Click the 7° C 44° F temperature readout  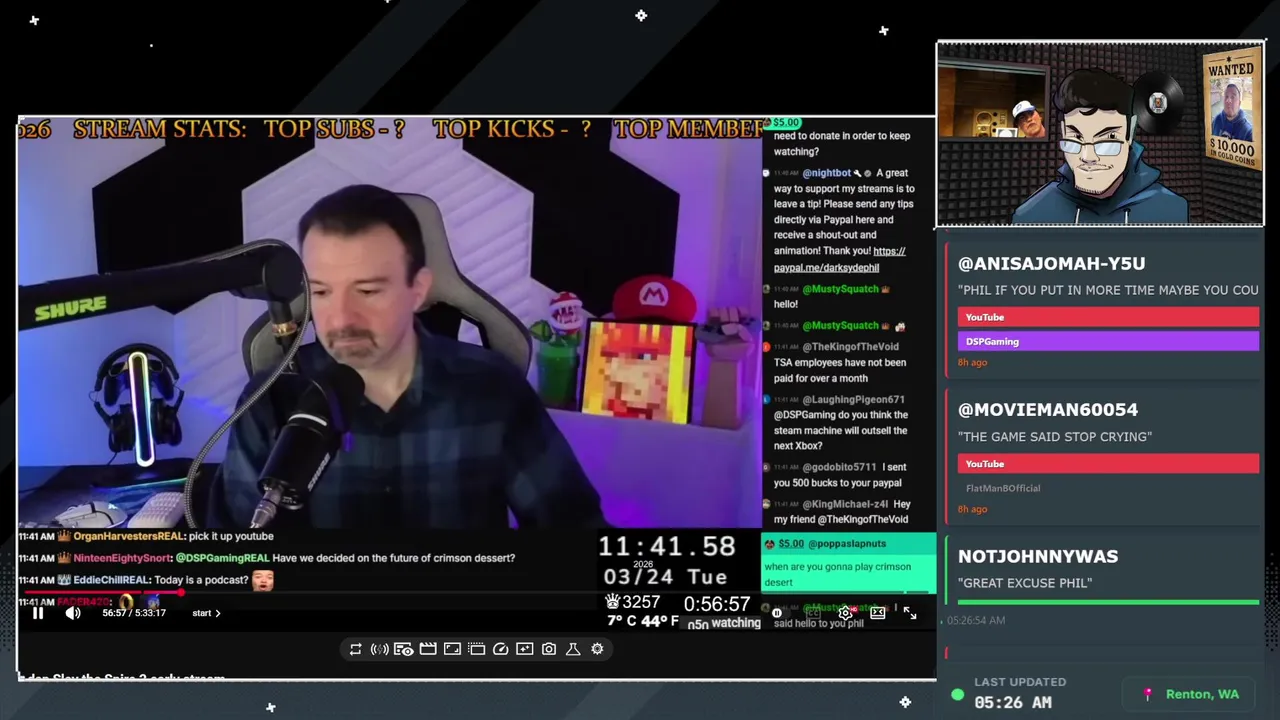coord(642,621)
